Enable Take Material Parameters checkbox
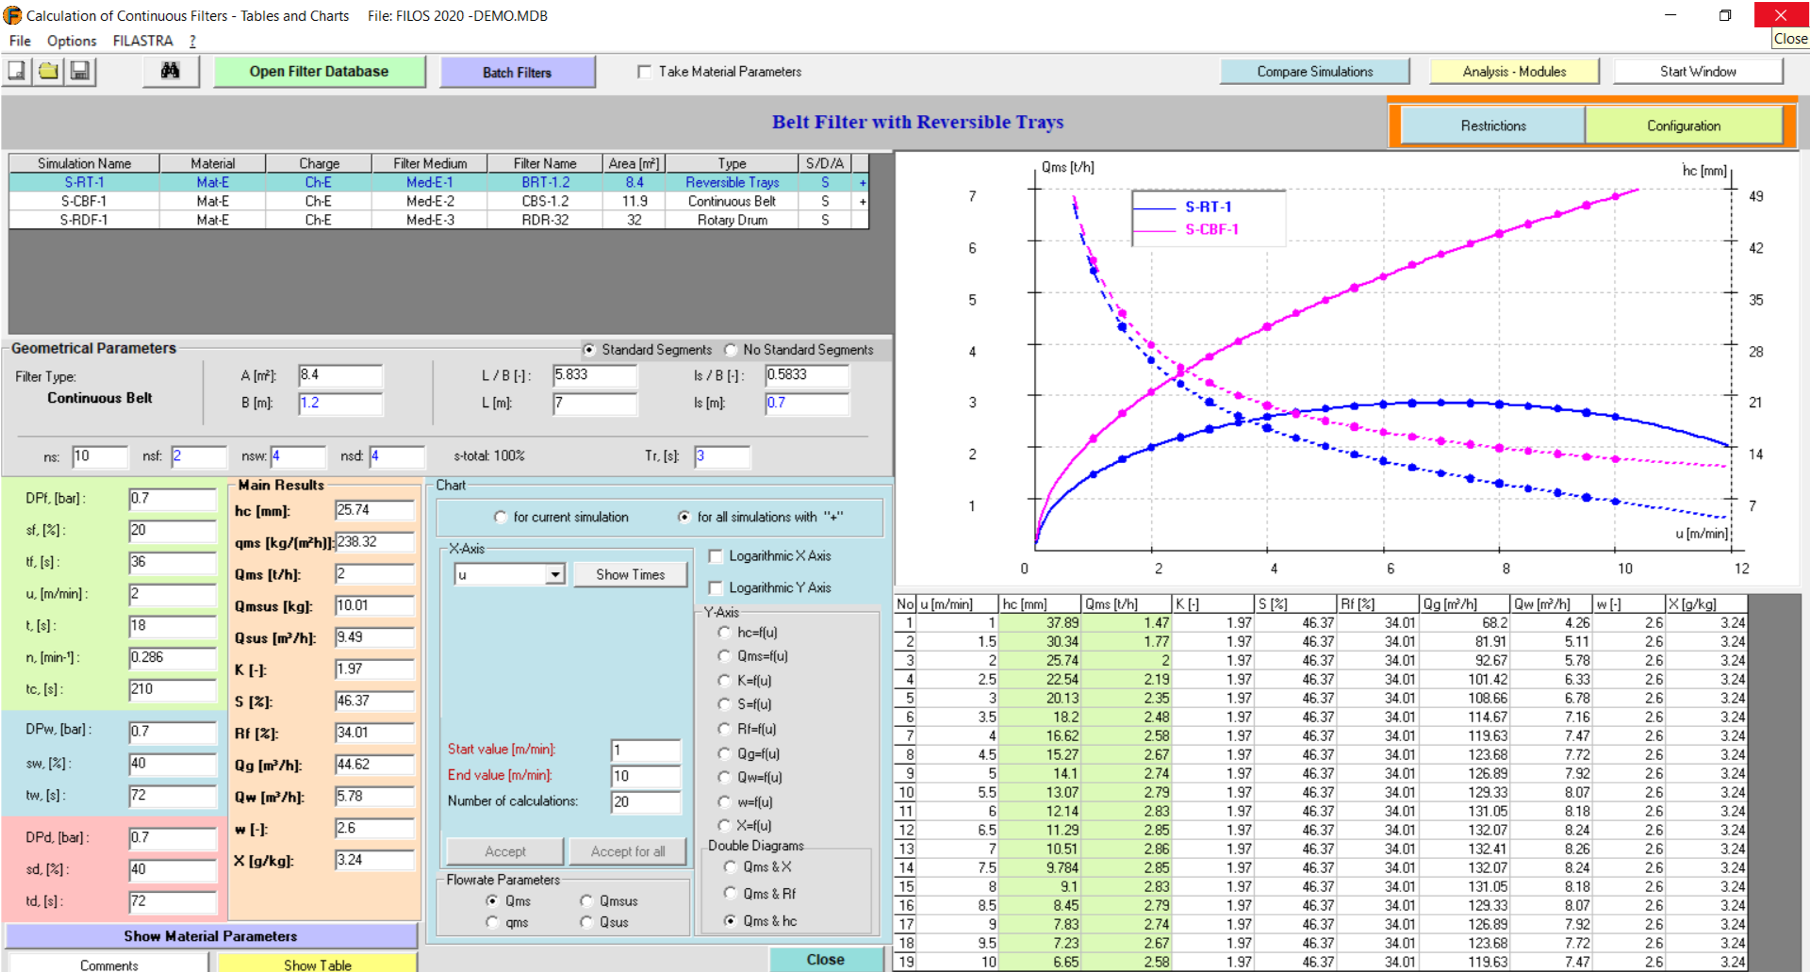The width and height of the screenshot is (1810, 972). pyautogui.click(x=644, y=71)
